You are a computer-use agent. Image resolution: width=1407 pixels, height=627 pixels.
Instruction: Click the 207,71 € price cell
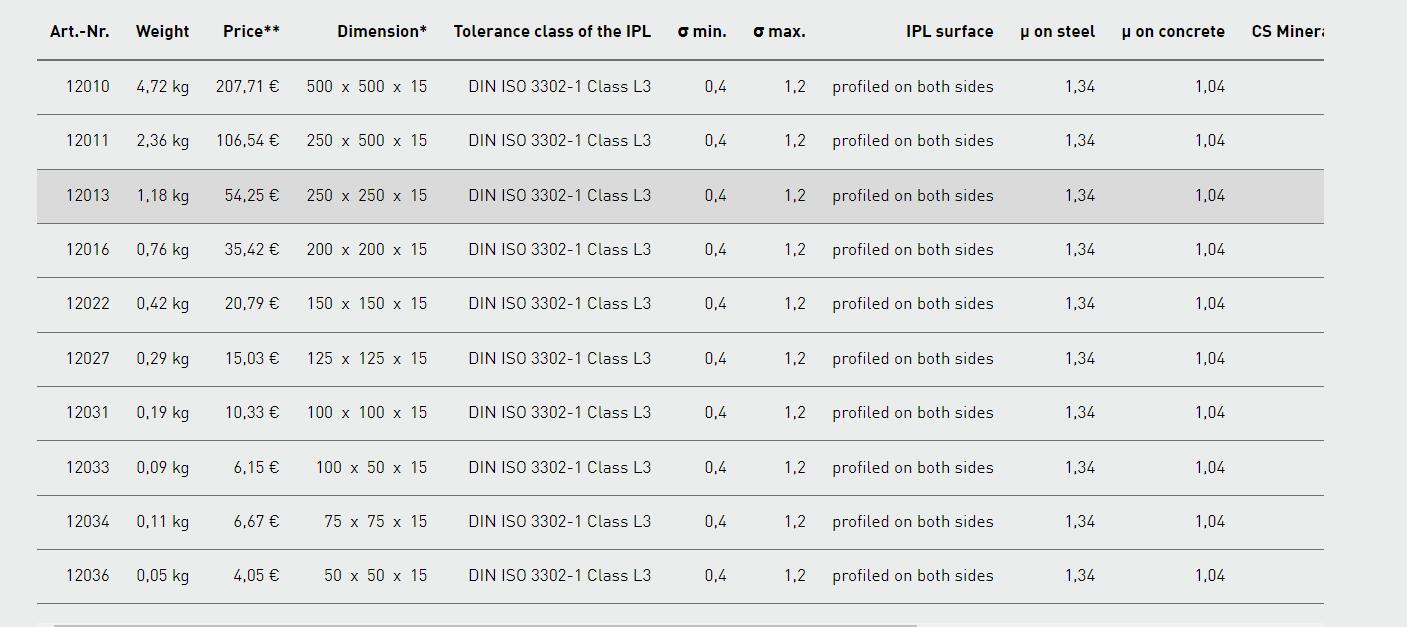point(248,87)
